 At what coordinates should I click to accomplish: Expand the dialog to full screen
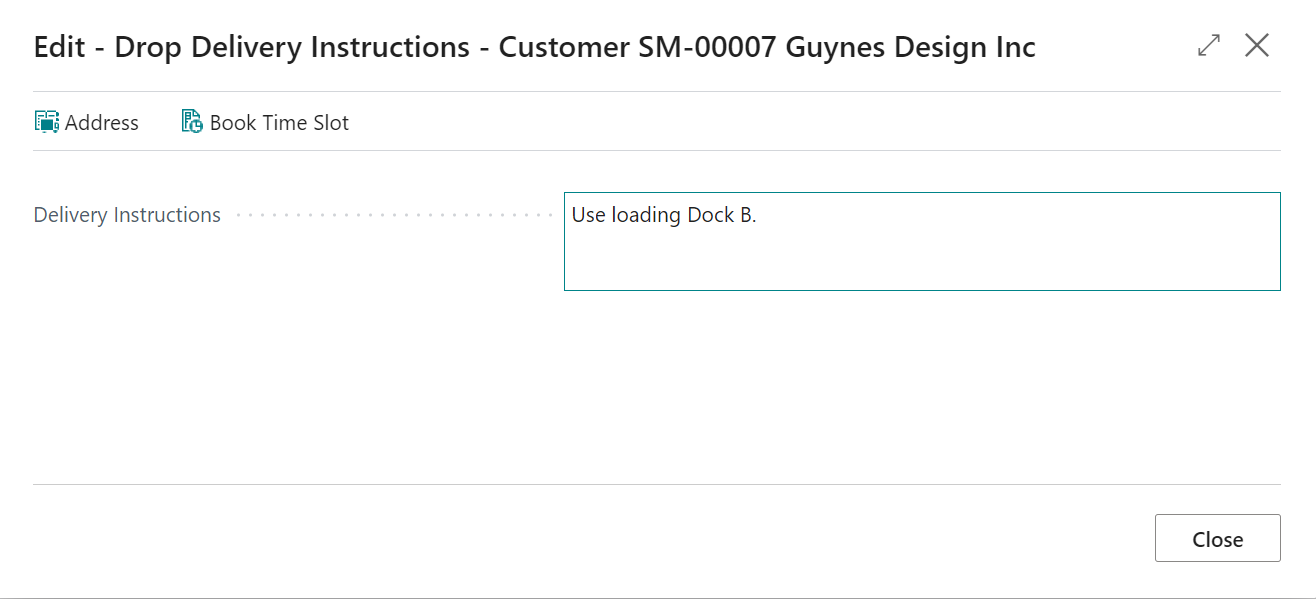click(1209, 46)
